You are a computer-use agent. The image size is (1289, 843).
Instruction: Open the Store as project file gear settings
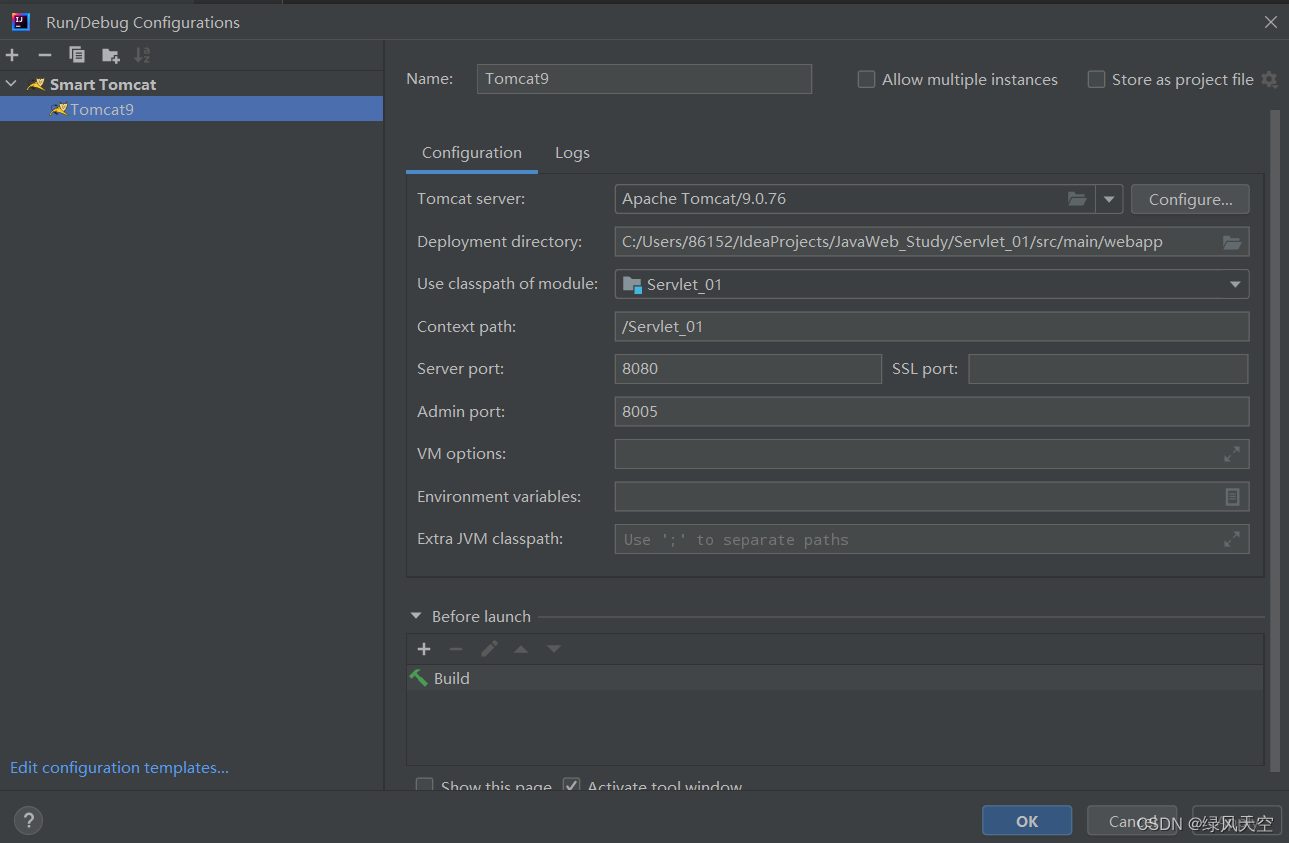(x=1269, y=80)
